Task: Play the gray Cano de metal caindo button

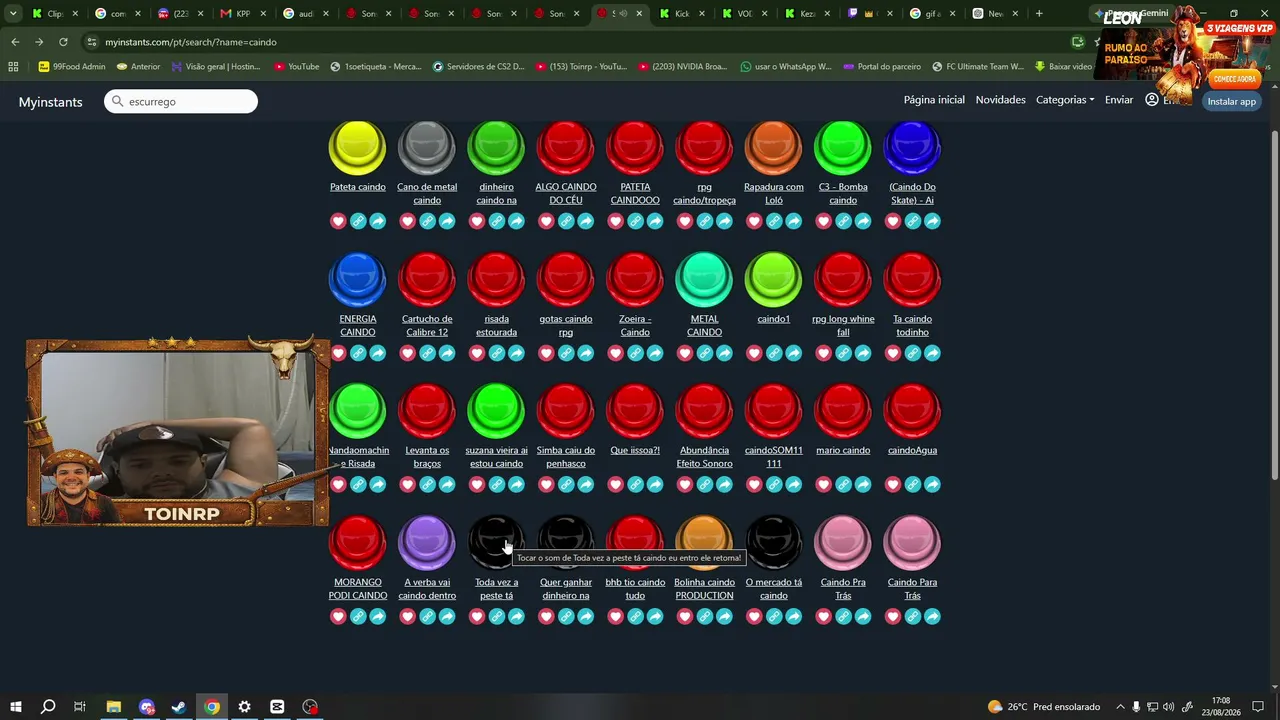Action: [x=427, y=147]
